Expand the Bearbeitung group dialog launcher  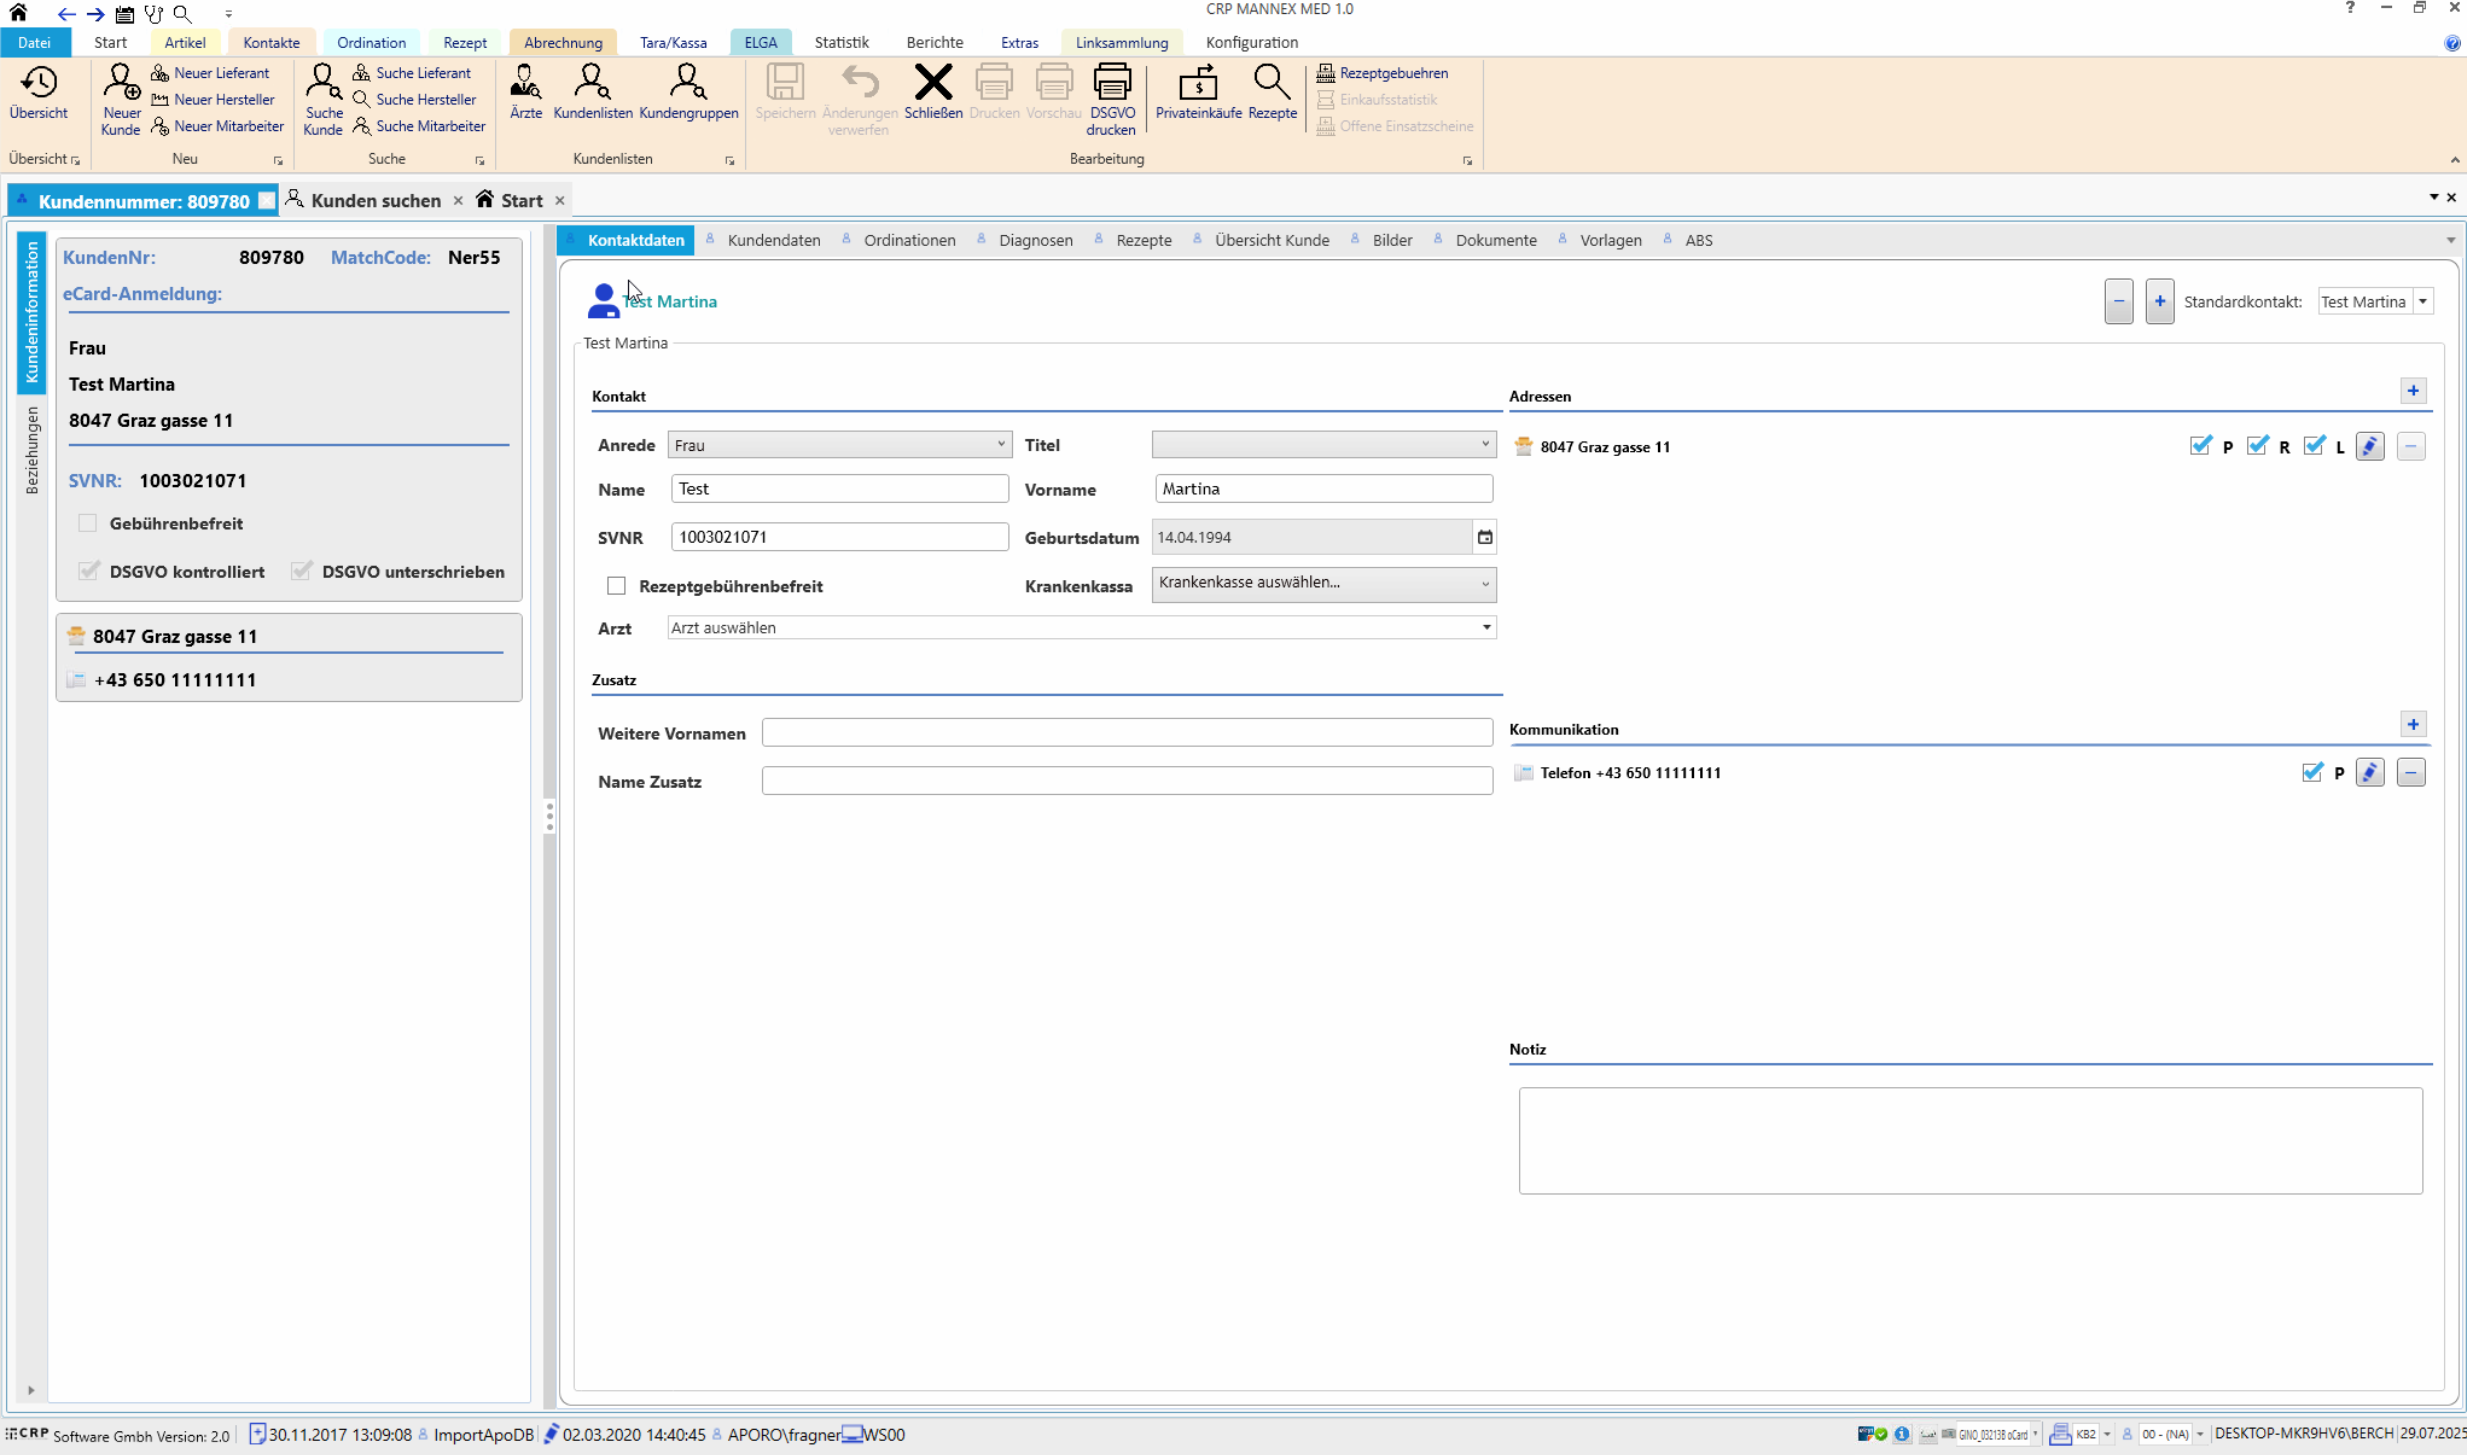coord(1468,161)
